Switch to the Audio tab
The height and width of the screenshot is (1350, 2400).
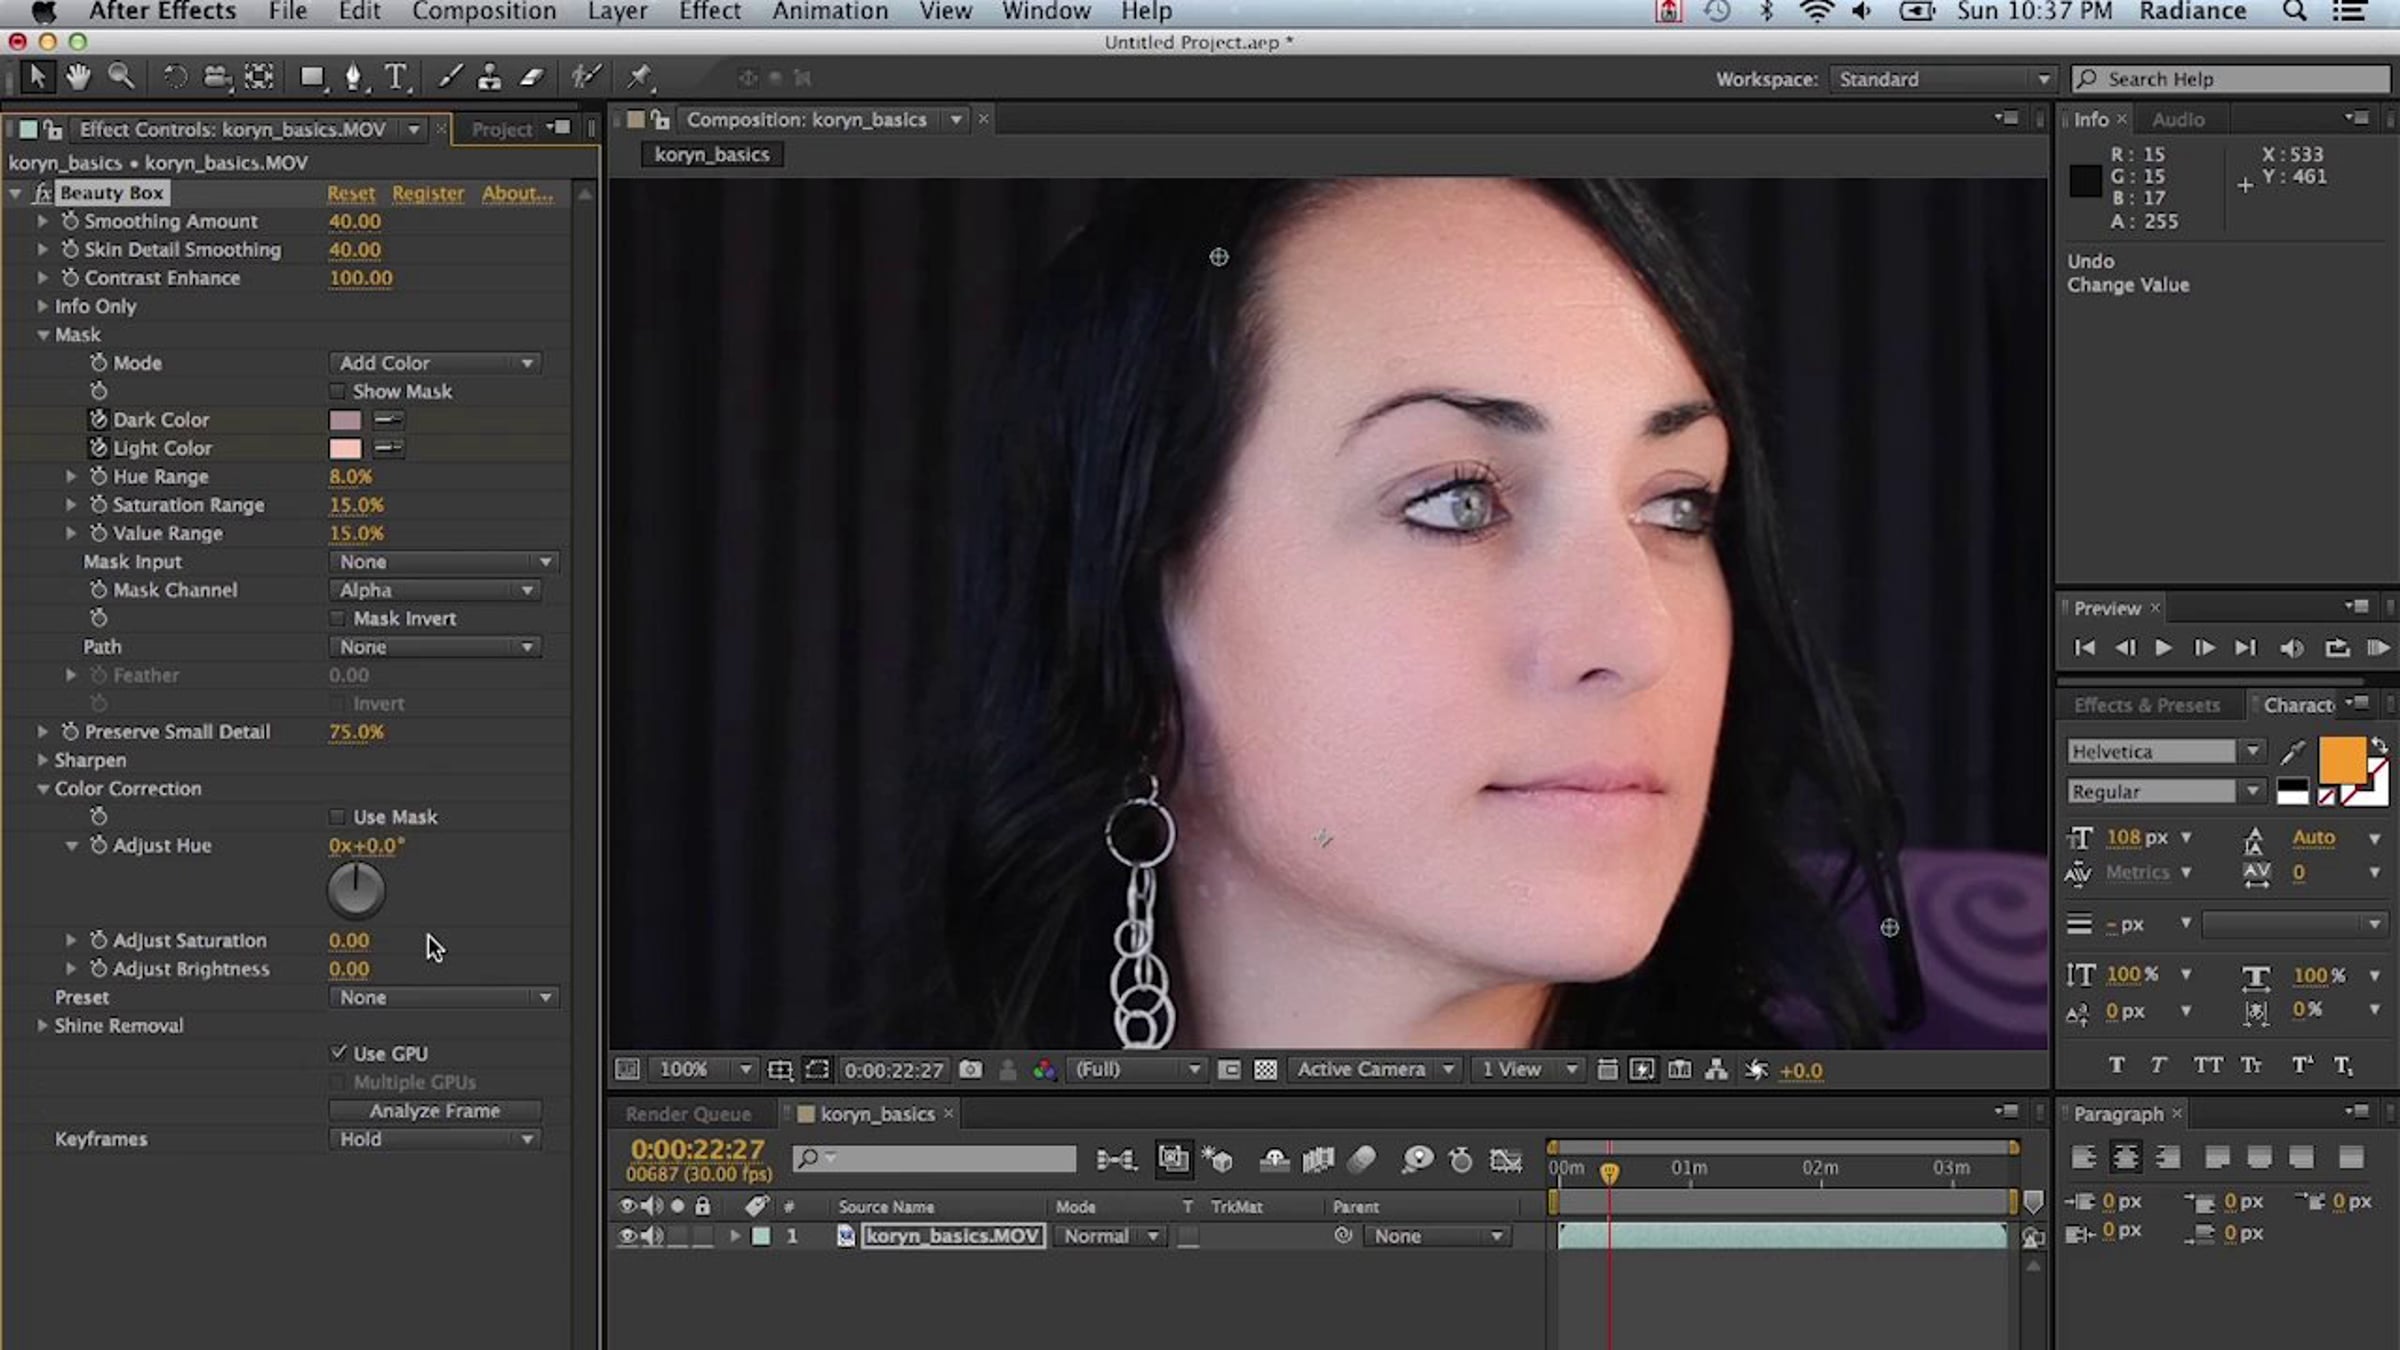click(x=2178, y=119)
